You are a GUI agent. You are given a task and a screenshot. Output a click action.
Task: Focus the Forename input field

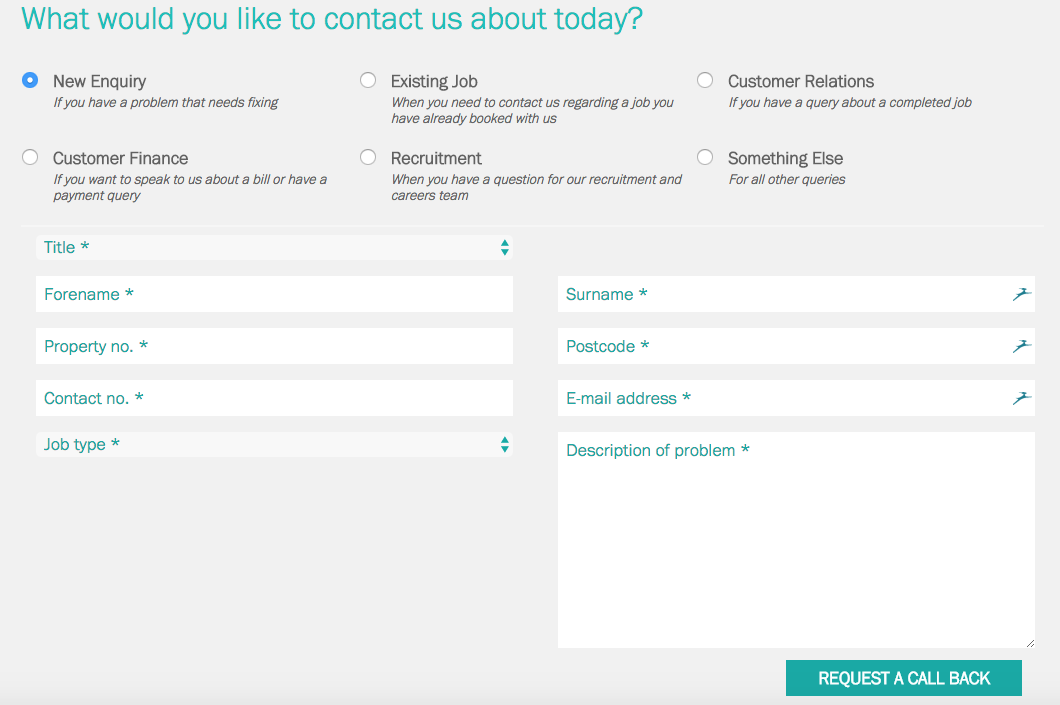point(274,294)
